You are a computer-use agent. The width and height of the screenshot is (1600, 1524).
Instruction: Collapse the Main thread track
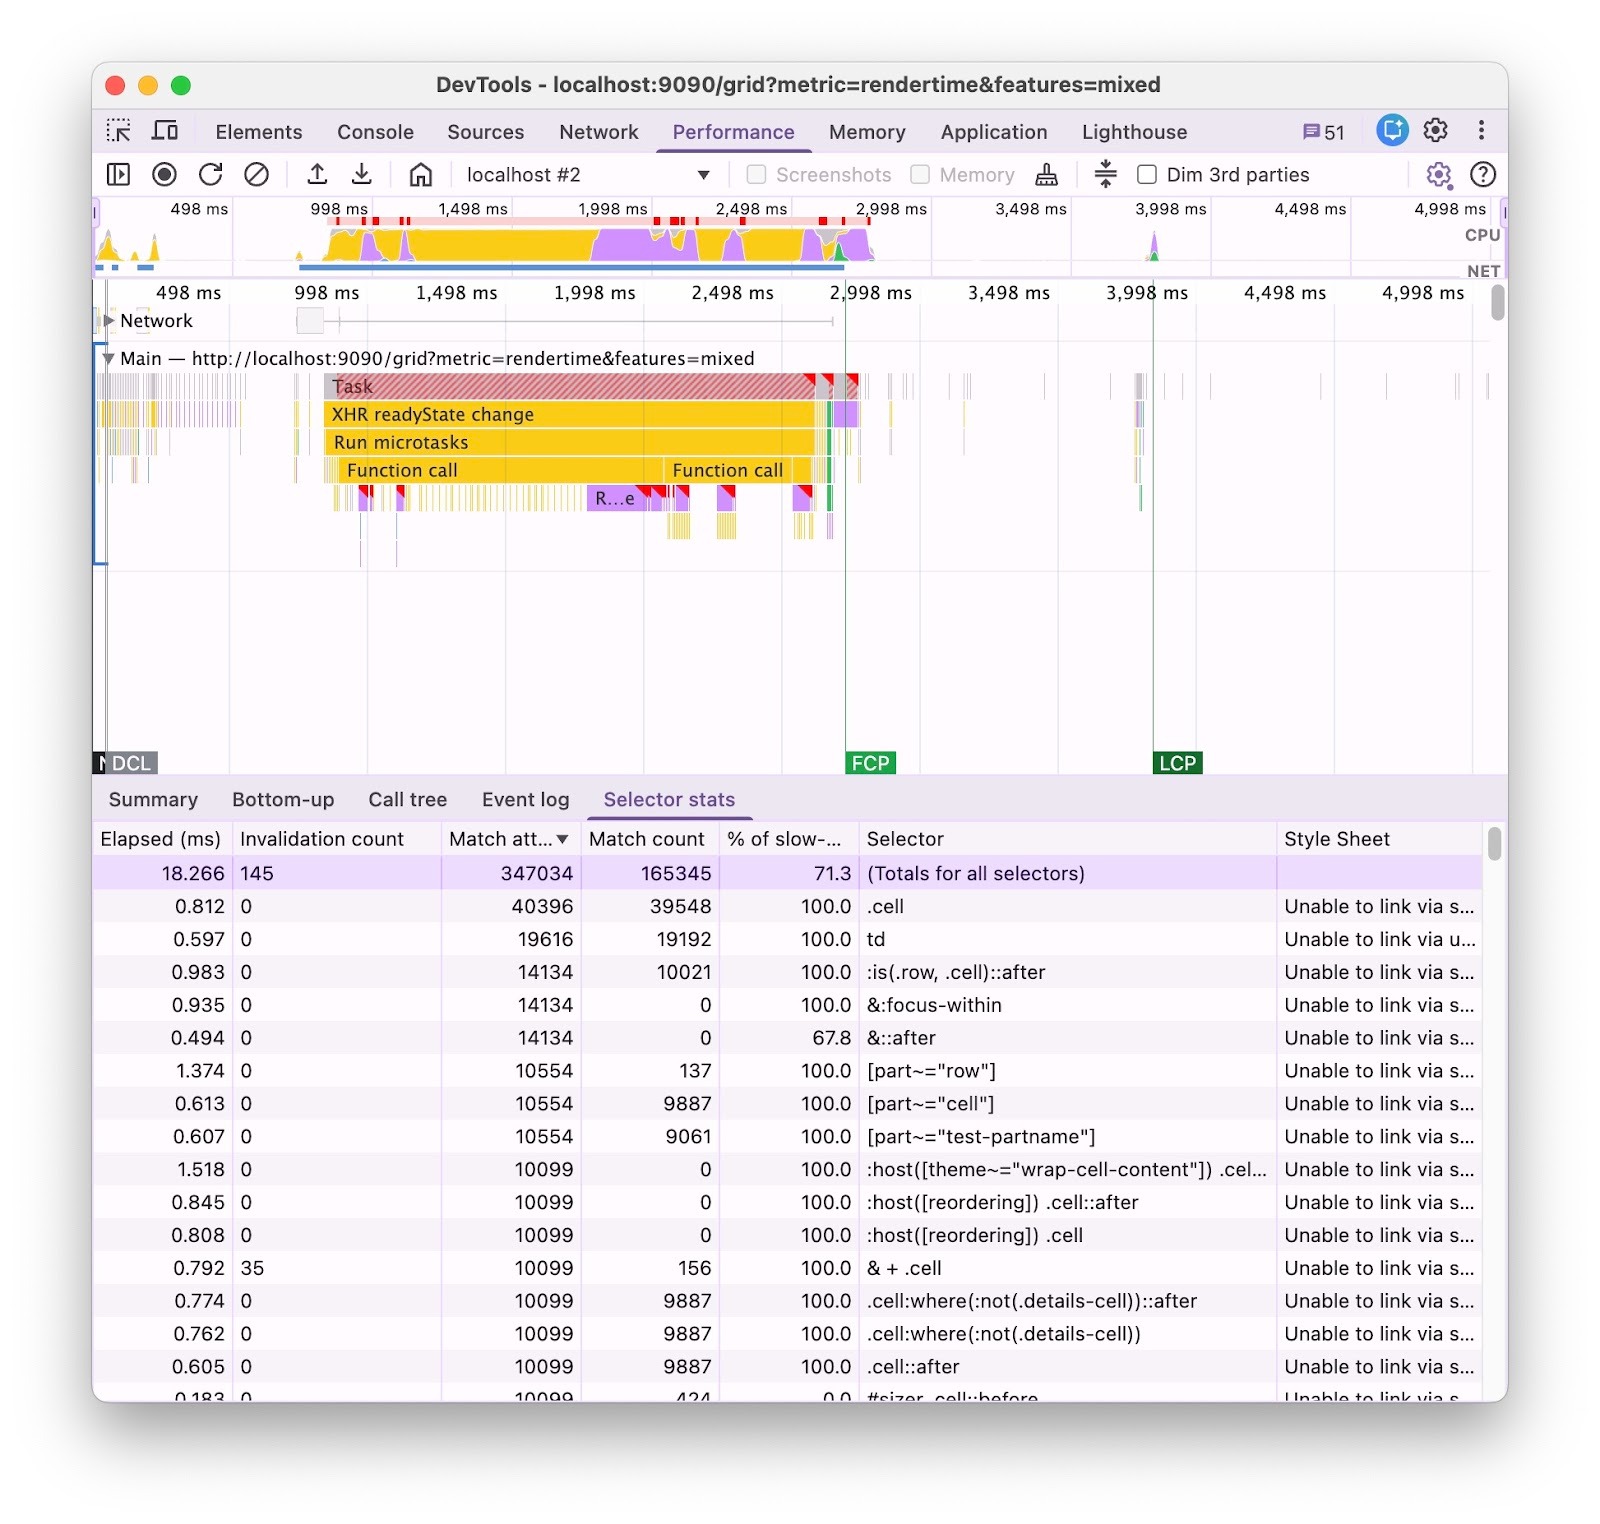pos(108,359)
